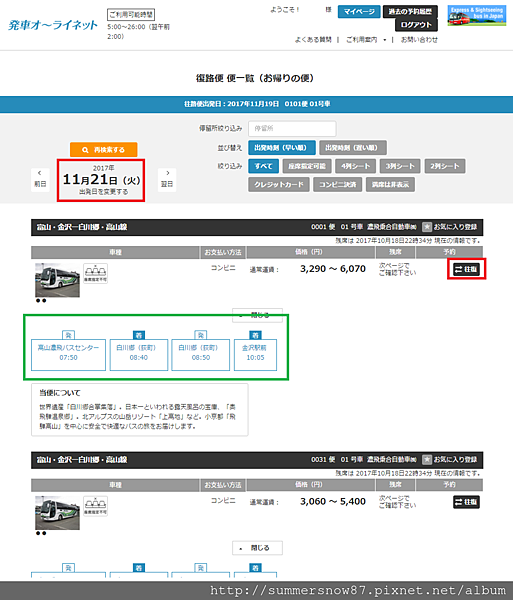
Task: Filter by クレジットカード payment
Action: (279, 184)
